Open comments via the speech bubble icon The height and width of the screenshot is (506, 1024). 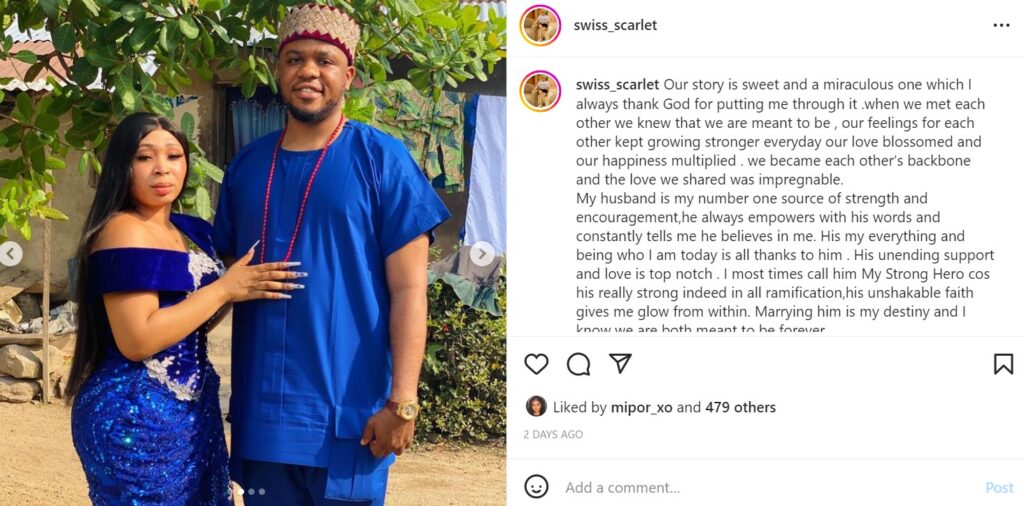[578, 364]
